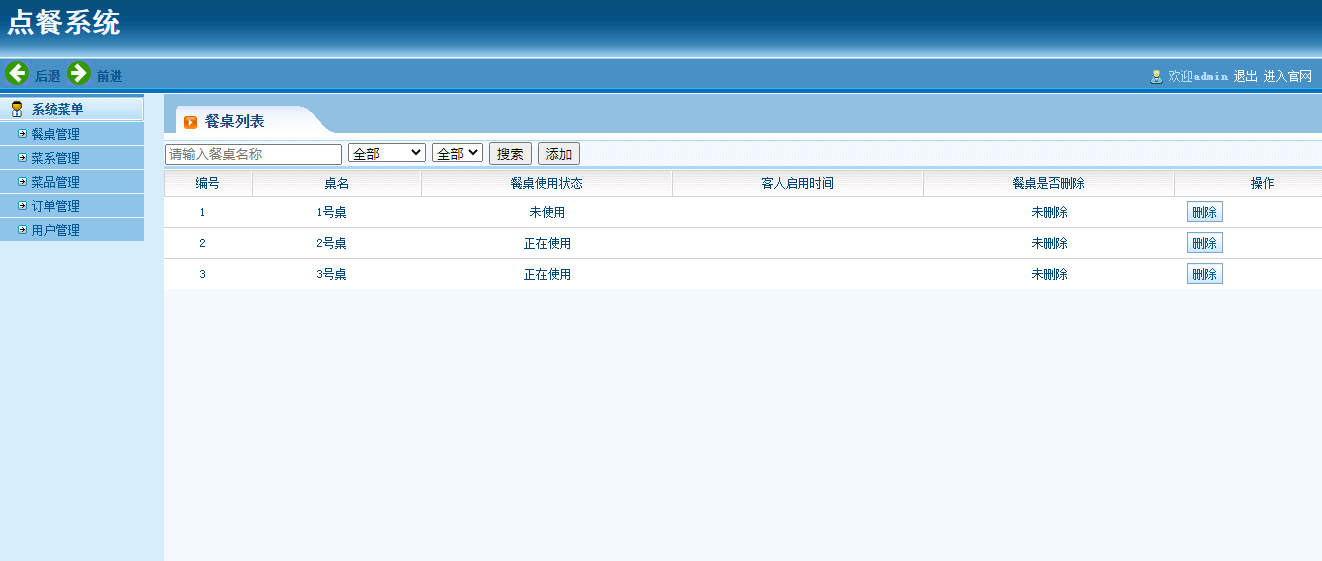This screenshot has height=561, width=1322.
Task: Click the green back arrow icon
Action: click(17, 73)
